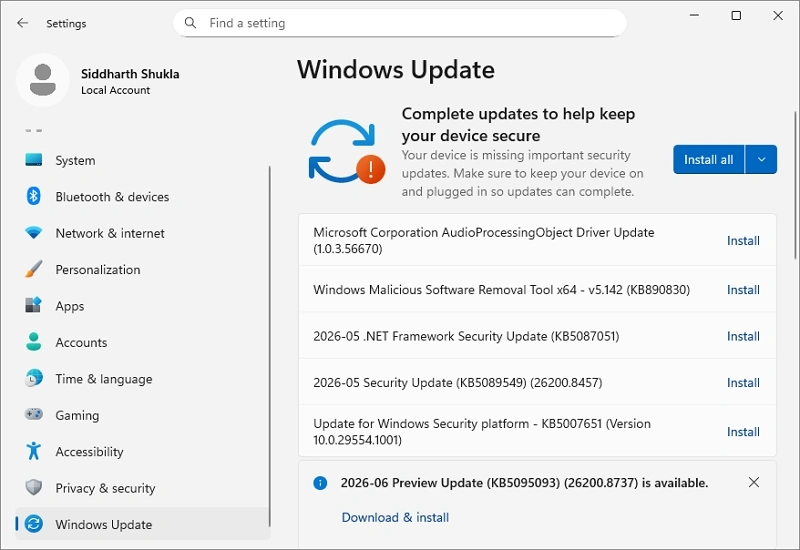800x550 pixels.
Task: Select the Windows Update label in sidebar
Action: point(104,524)
